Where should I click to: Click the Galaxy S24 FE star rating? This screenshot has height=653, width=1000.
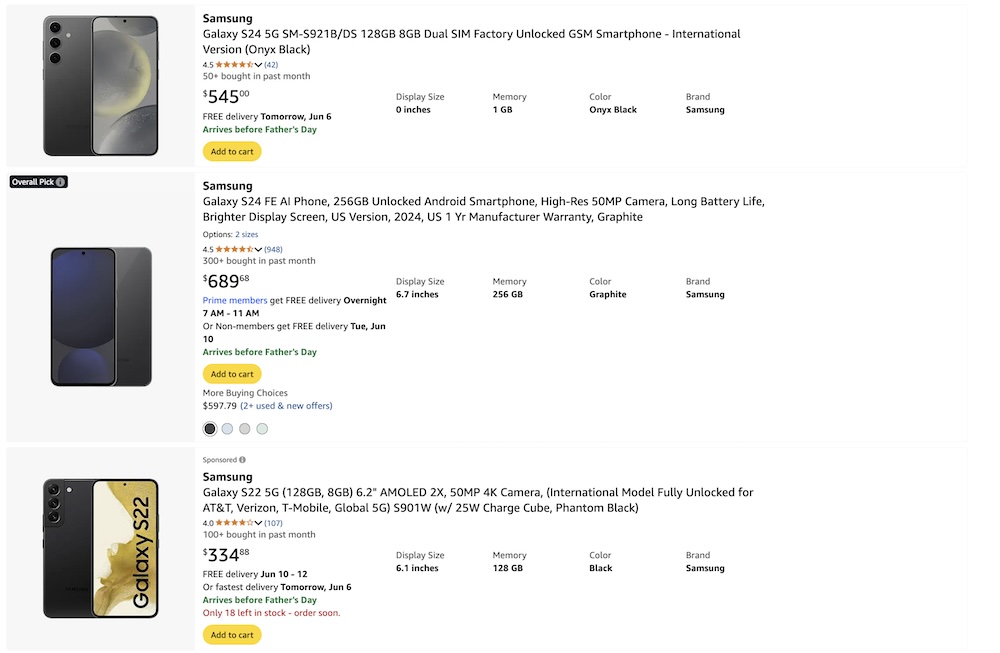point(234,249)
